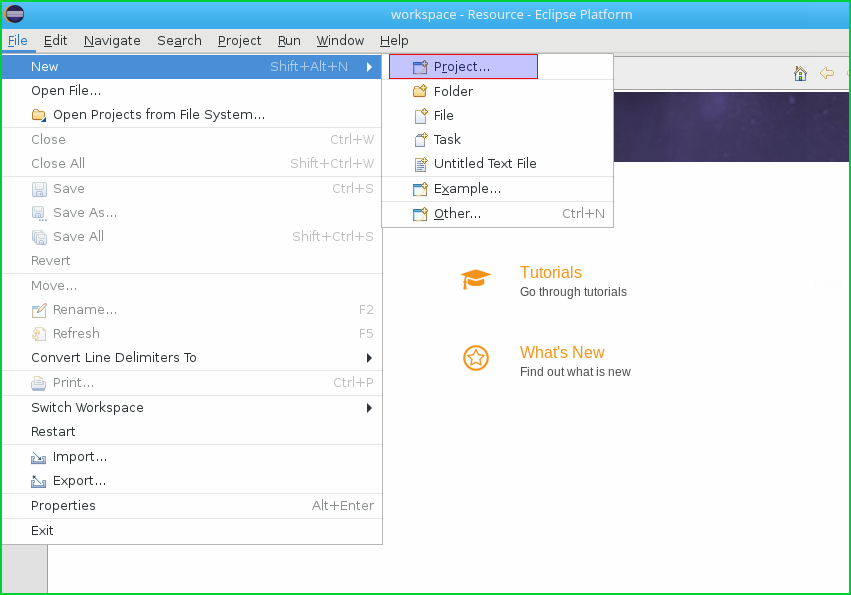
Task: Open the Edit menu
Action: 55,41
